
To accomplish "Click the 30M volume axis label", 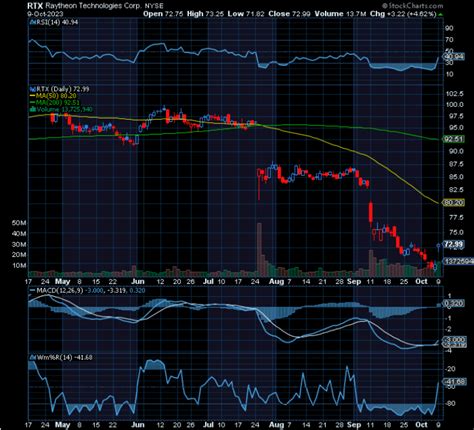I will 19,244.
